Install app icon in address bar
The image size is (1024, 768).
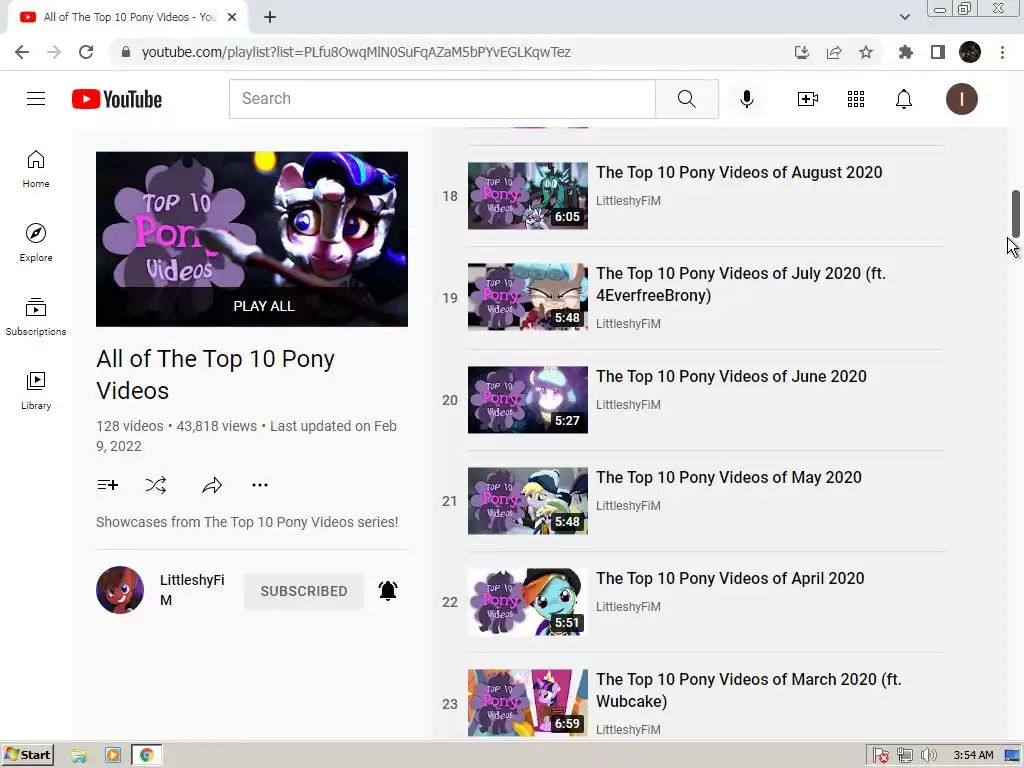pos(802,52)
